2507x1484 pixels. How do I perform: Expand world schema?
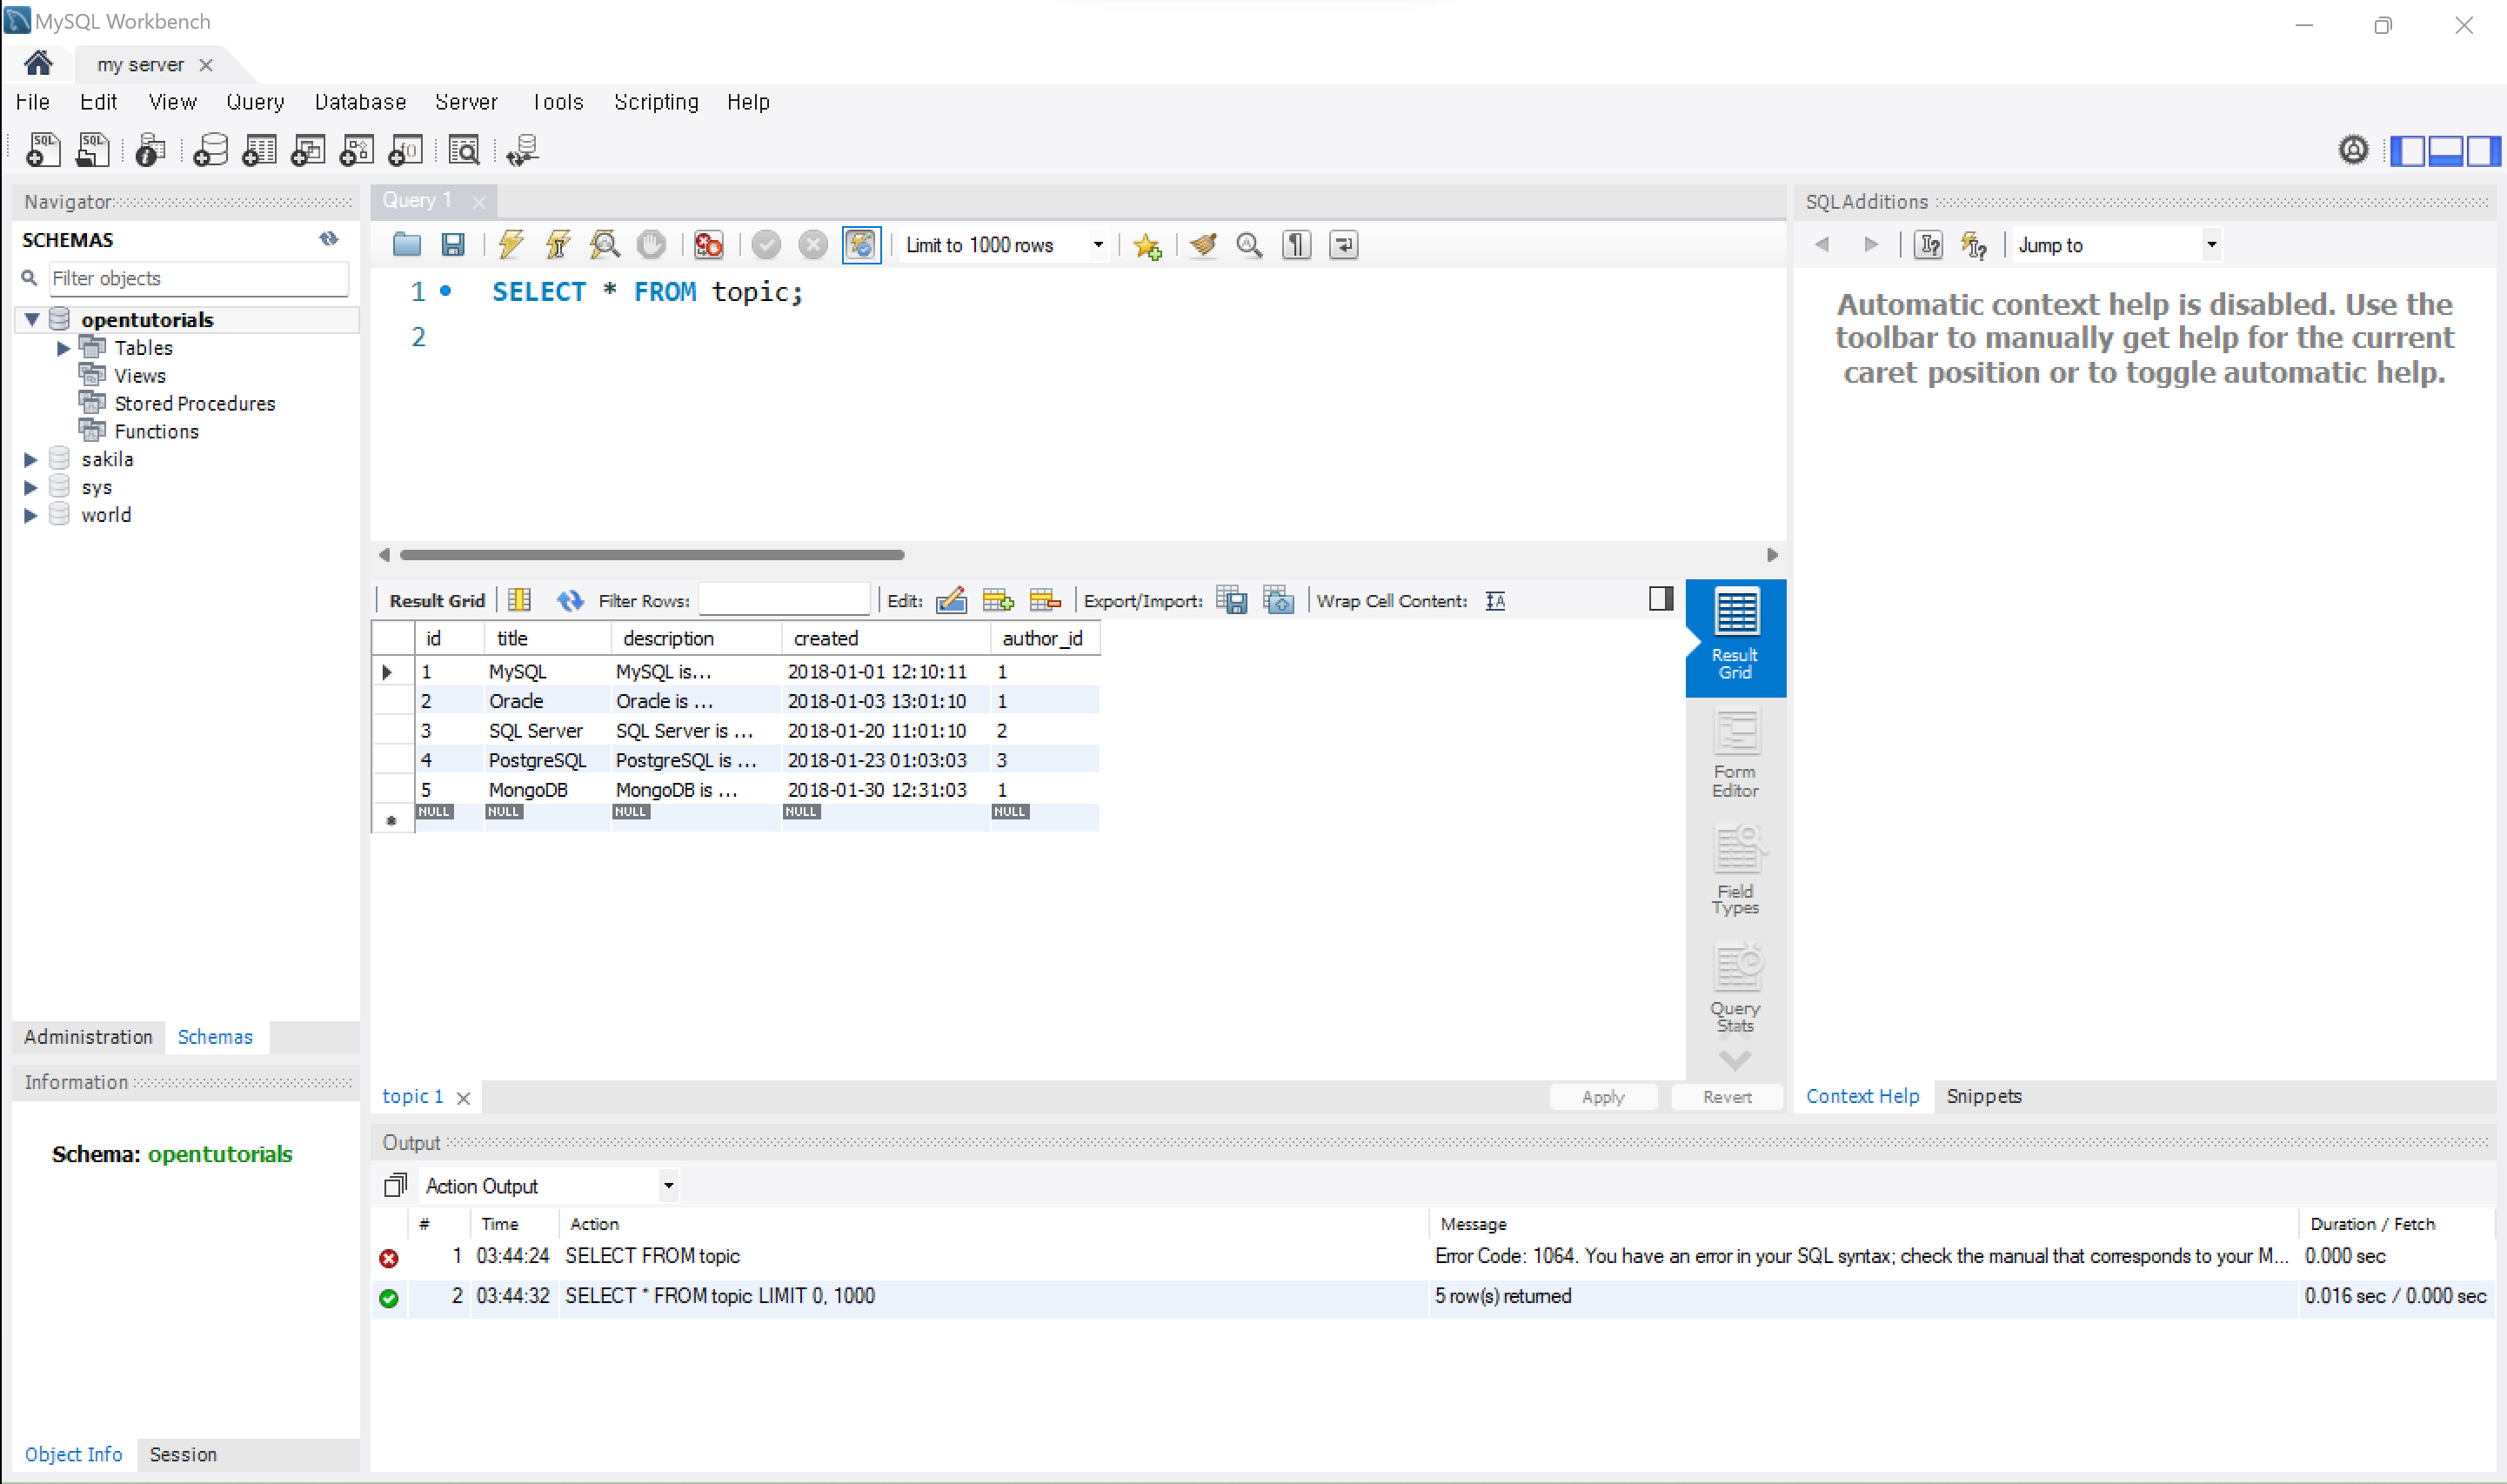click(x=30, y=516)
